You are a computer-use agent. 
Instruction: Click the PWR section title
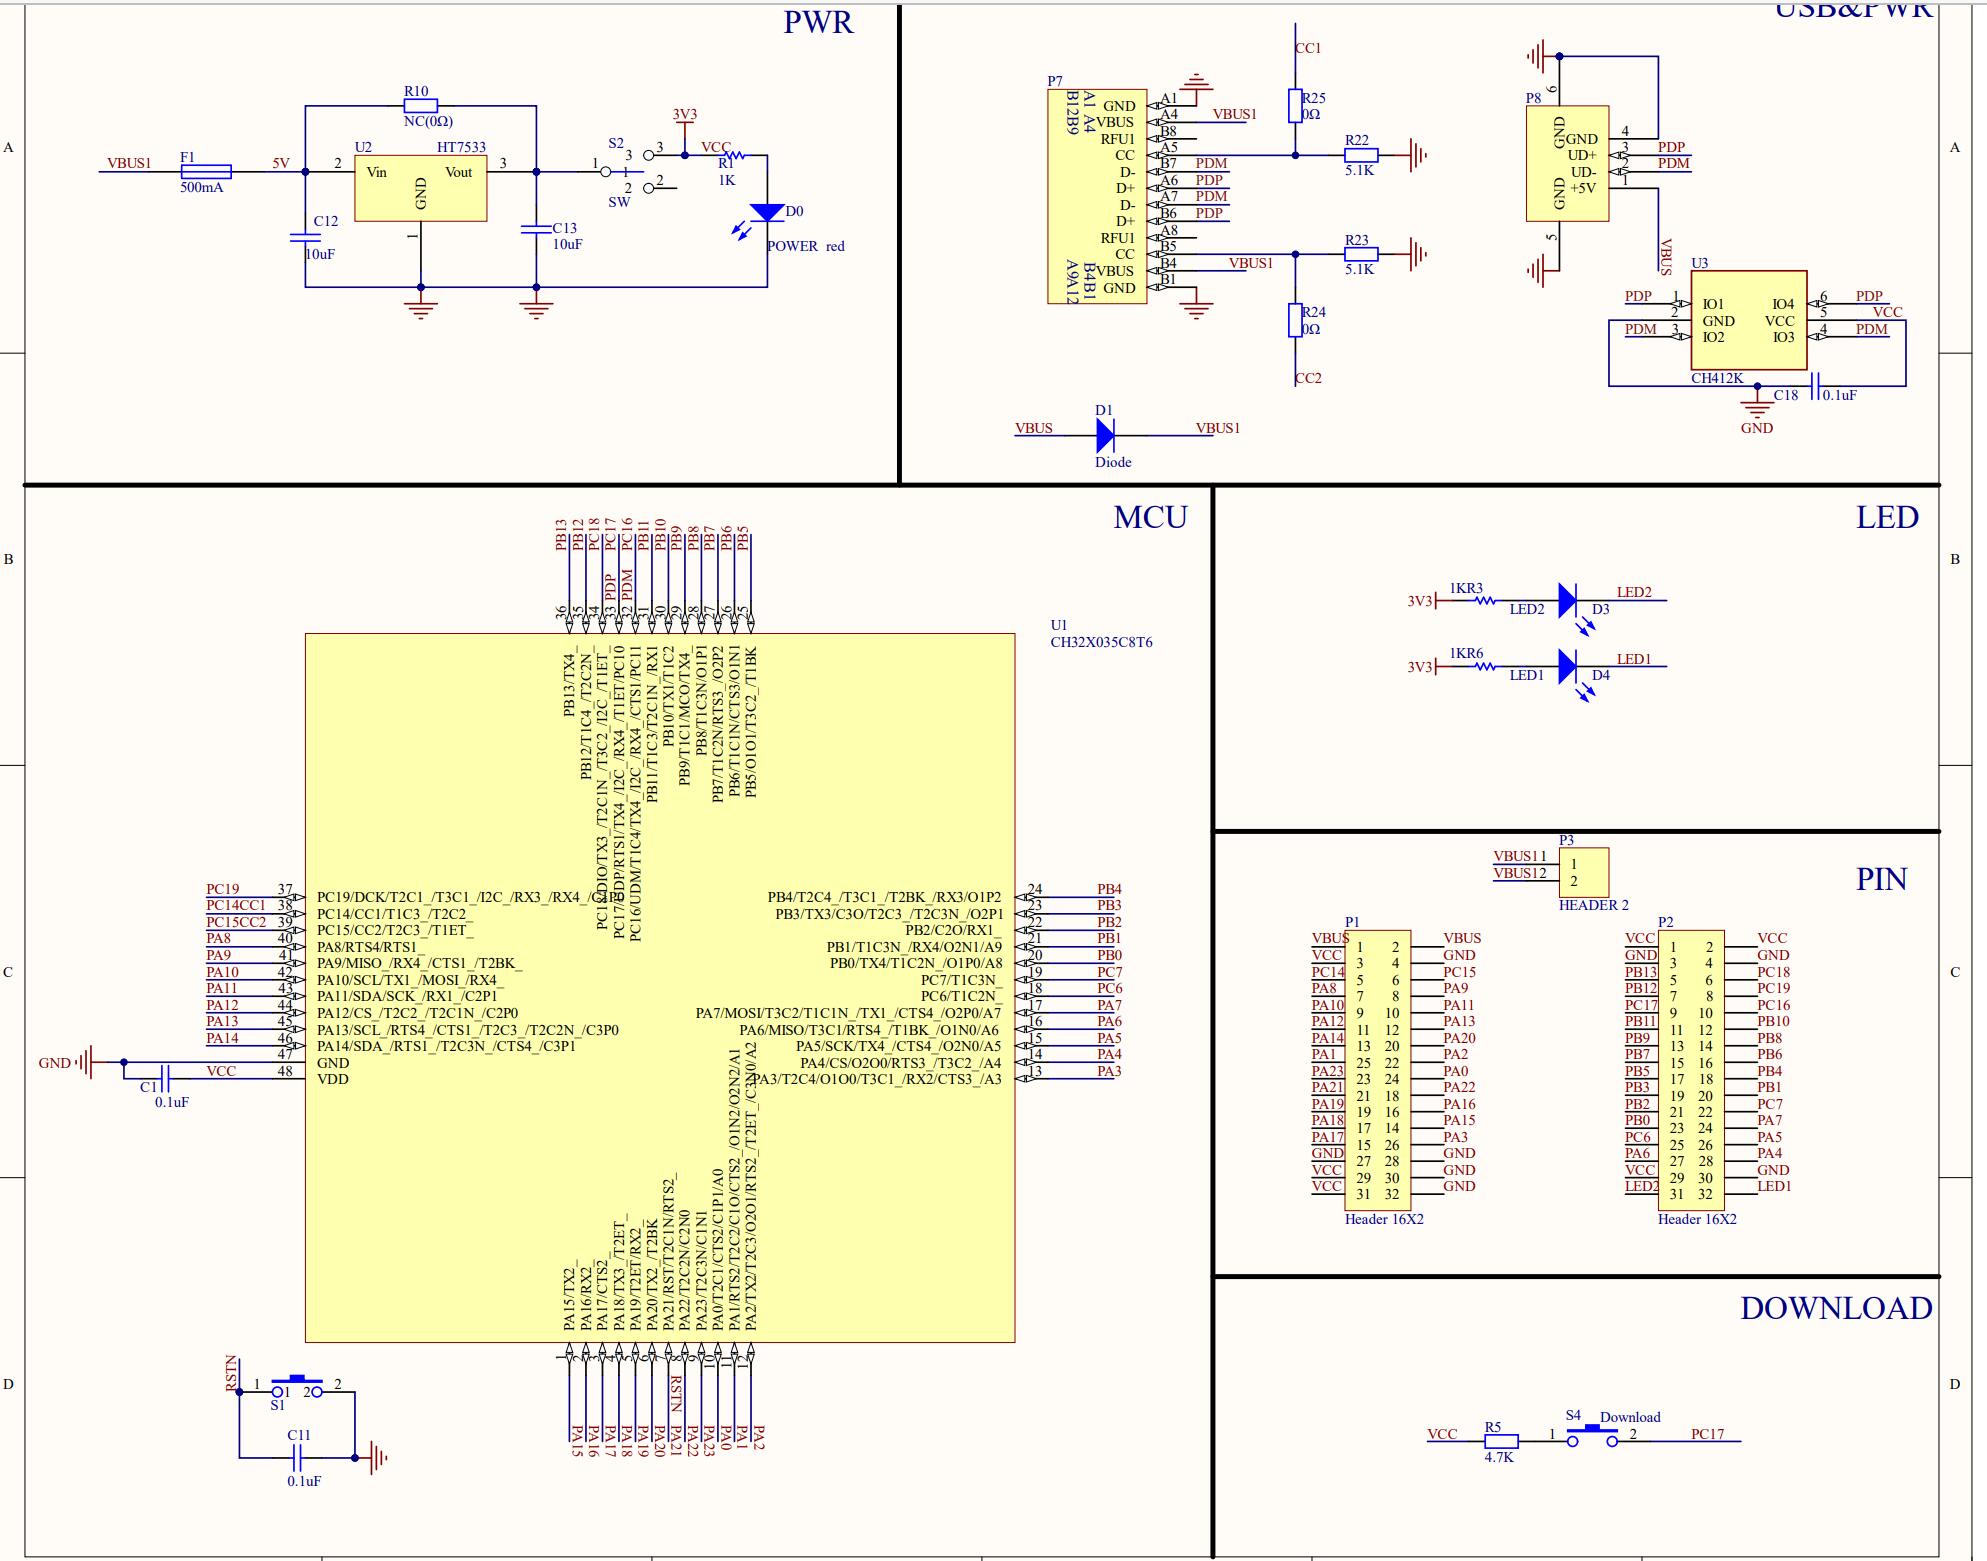pos(818,22)
